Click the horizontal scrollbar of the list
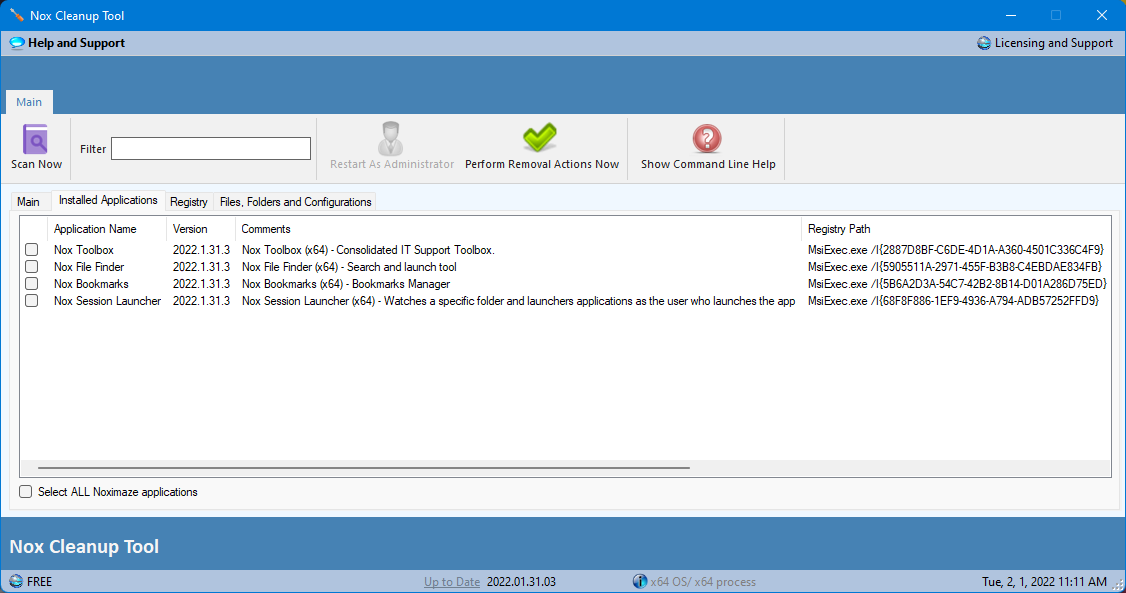The height and width of the screenshot is (593, 1126). (x=364, y=468)
